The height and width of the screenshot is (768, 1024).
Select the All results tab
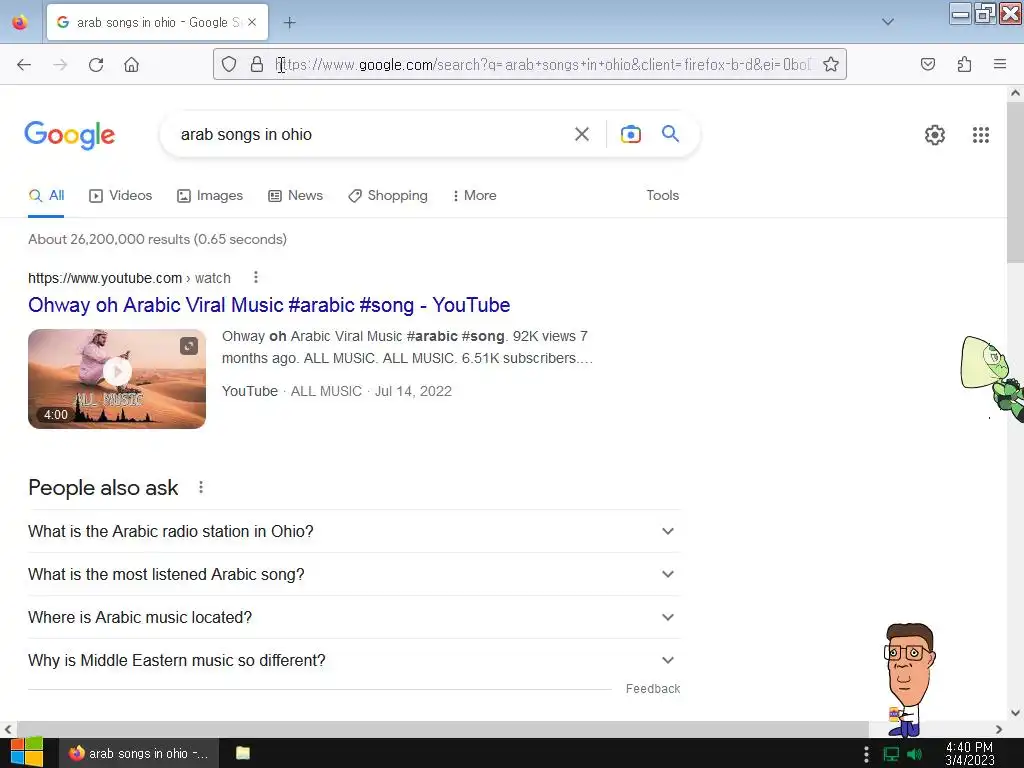pos(46,195)
